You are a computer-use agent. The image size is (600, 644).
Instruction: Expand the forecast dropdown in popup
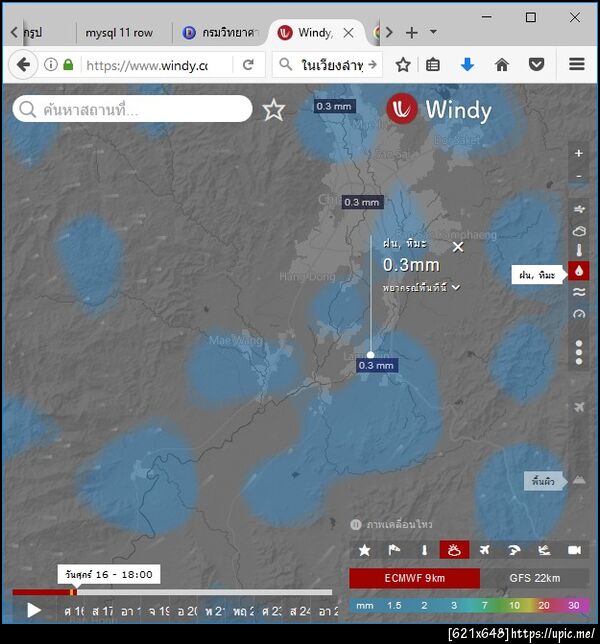pyautogui.click(x=421, y=288)
